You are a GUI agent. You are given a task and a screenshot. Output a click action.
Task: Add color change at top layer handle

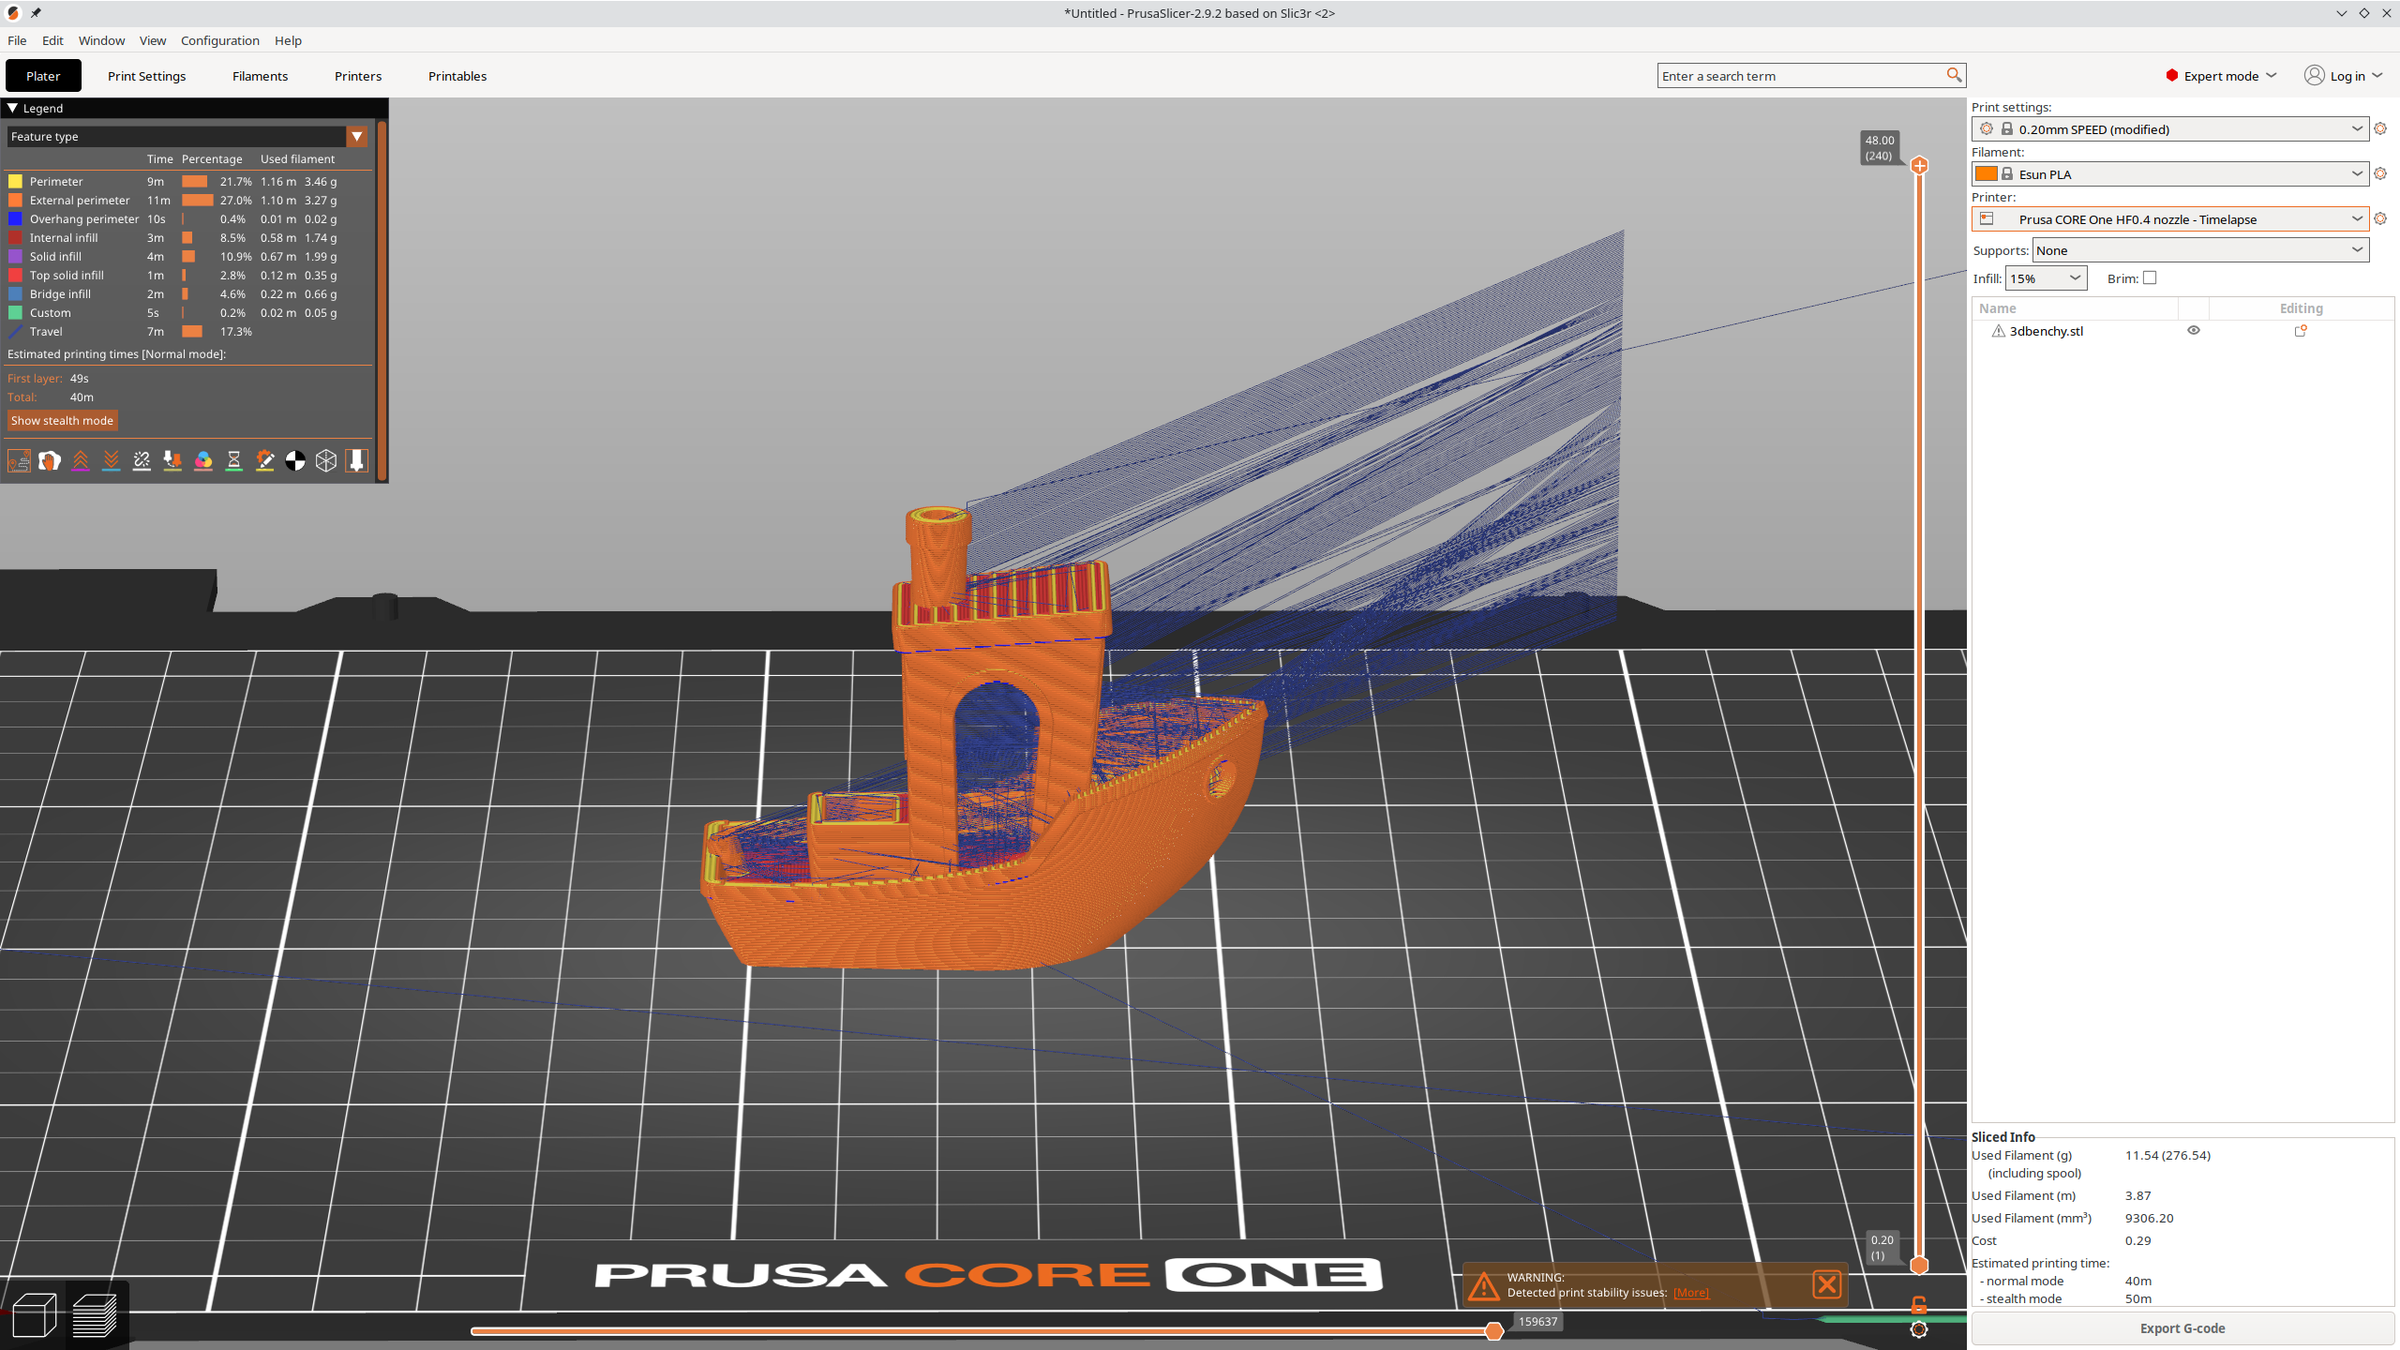click(x=1919, y=165)
